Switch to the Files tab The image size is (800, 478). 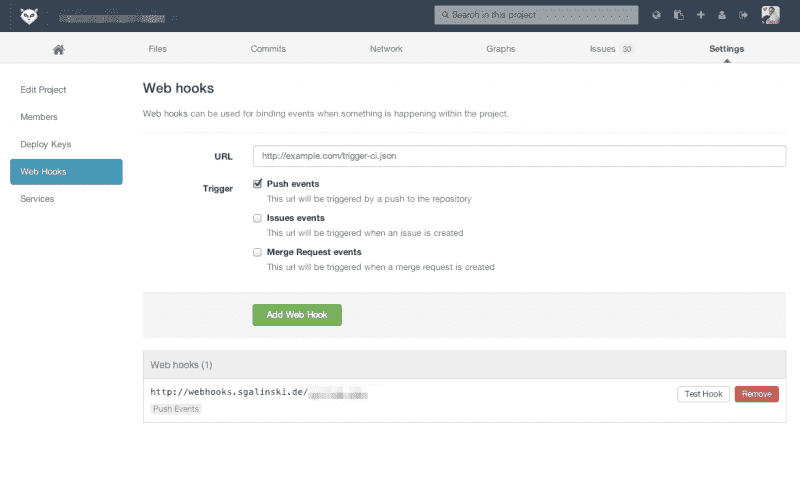click(x=158, y=49)
